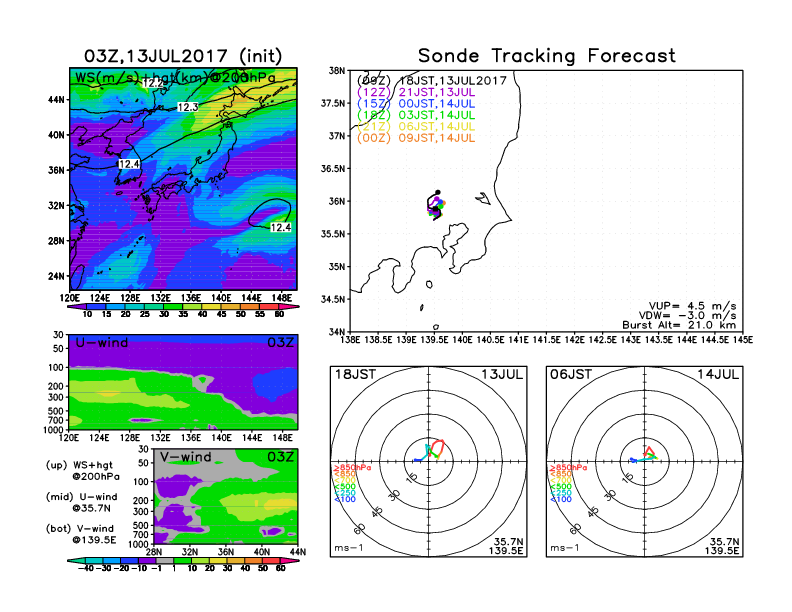Click the red loop in the 18JST hodograph
Image resolution: width=792 pixels, height=612 pixels.
[438, 448]
